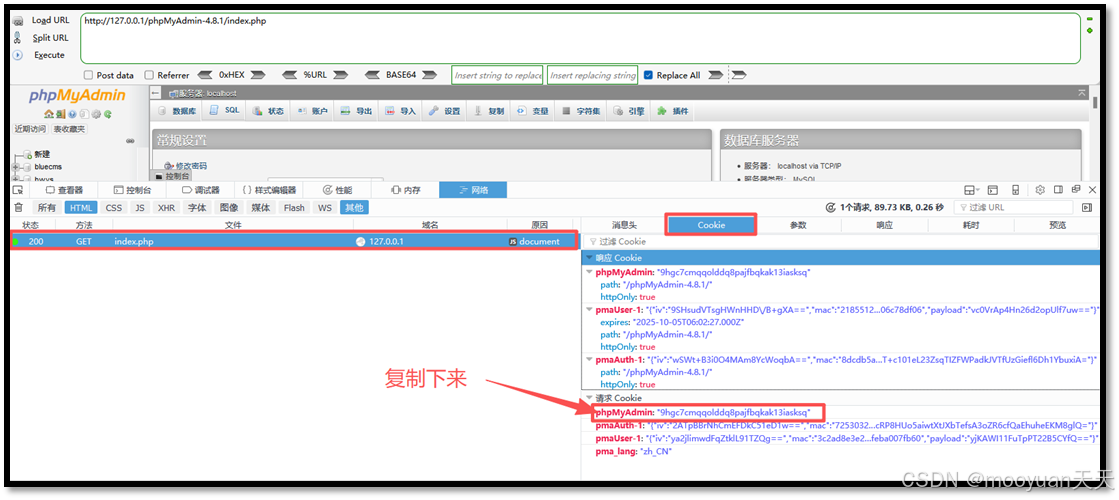Click the 过滤 URL filter field
The image size is (1119, 500).
point(1013,208)
